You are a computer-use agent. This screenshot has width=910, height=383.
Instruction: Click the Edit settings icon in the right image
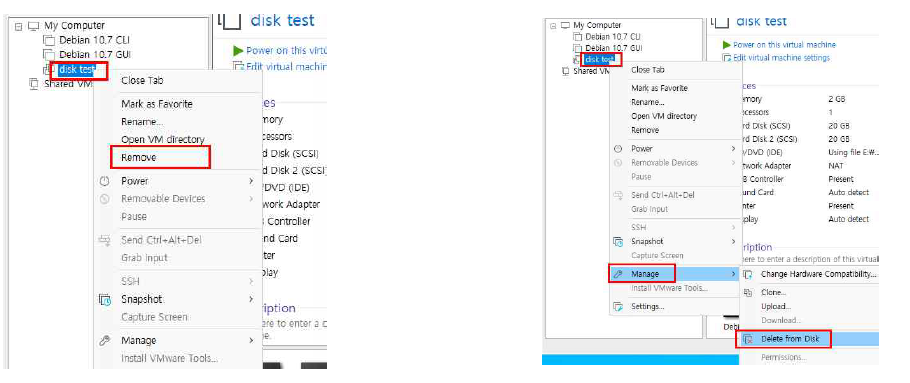point(727,58)
